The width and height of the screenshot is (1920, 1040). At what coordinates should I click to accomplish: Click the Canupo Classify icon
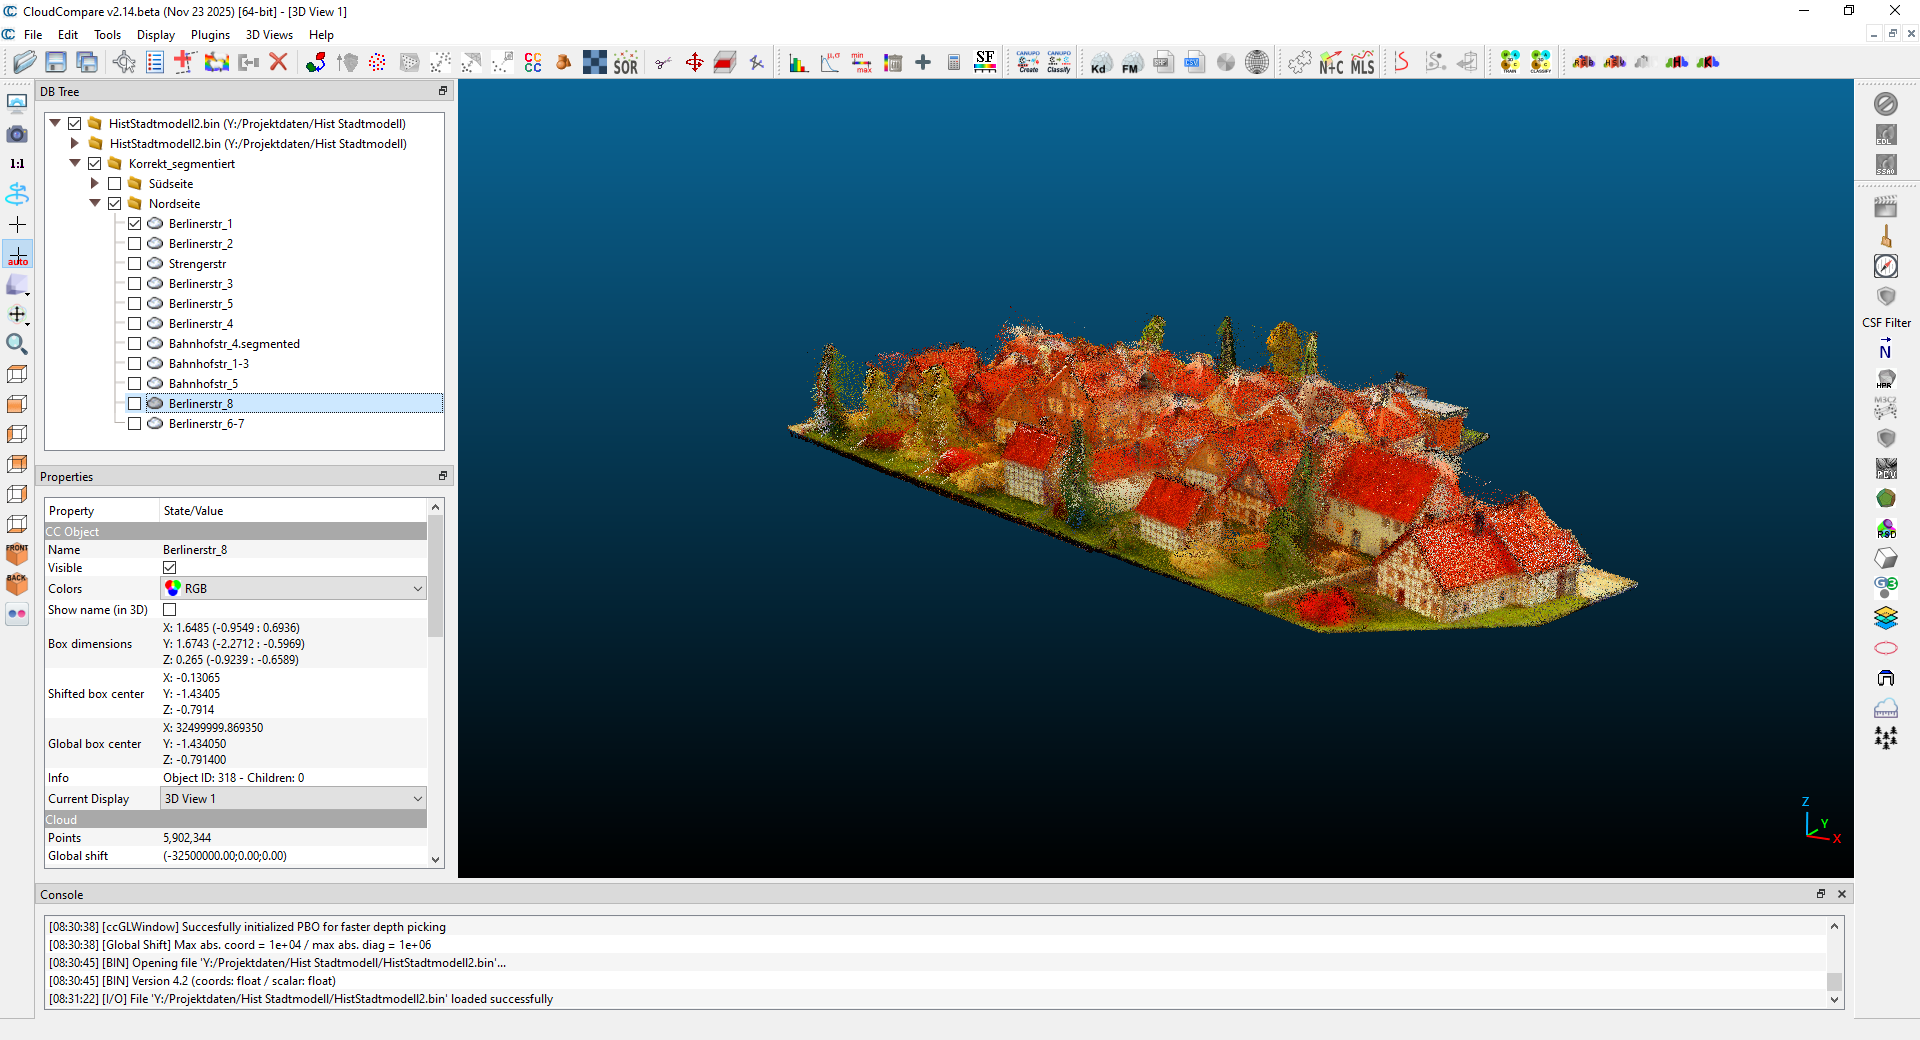(1059, 62)
